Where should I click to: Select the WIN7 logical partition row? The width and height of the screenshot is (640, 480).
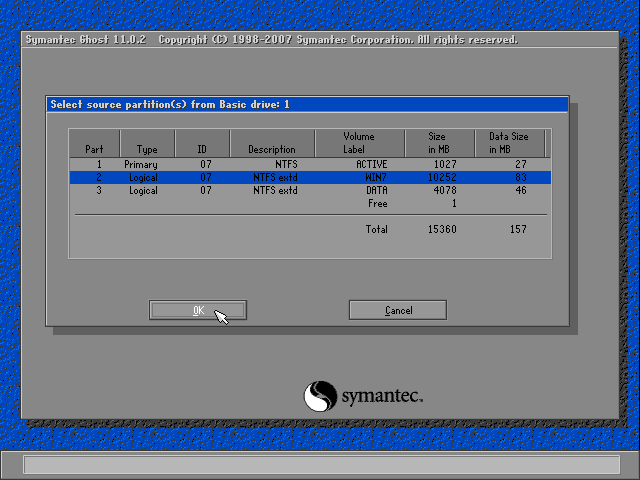[x=308, y=177]
